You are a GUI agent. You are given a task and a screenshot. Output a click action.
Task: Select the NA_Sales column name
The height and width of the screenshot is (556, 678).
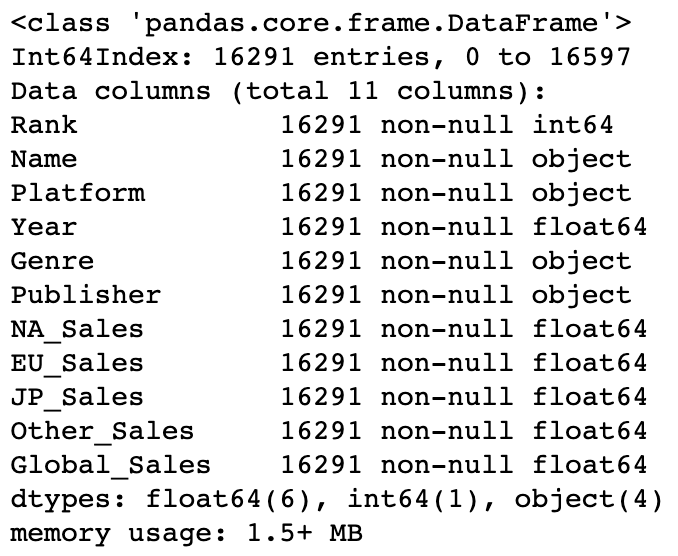click(x=78, y=329)
